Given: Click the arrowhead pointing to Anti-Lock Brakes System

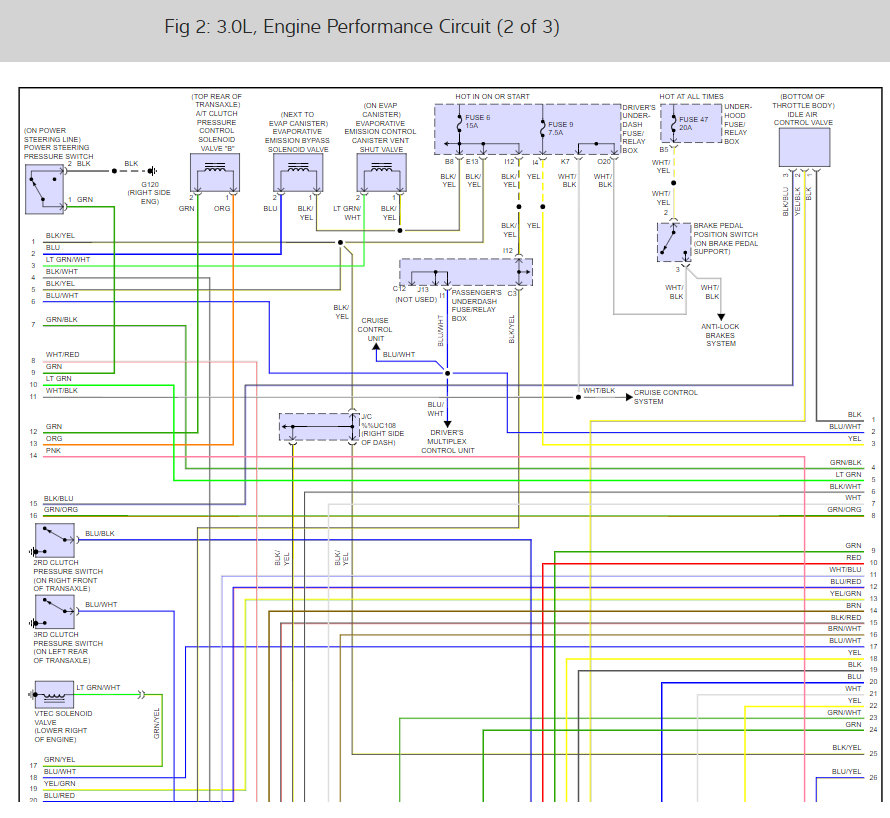Looking at the screenshot, I should point(721,317).
